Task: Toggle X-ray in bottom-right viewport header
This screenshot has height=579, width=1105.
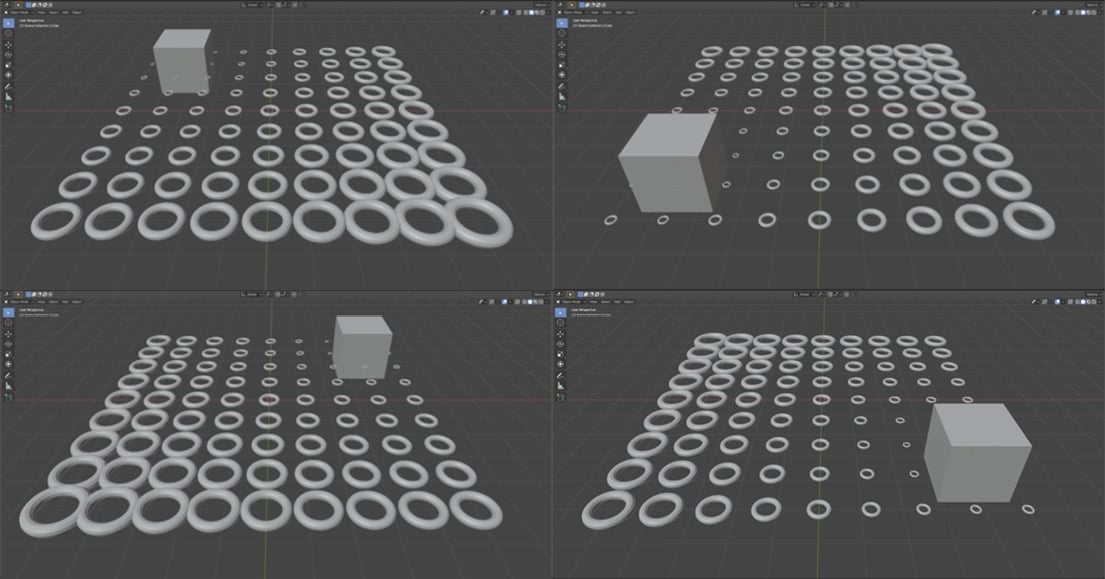Action: pyautogui.click(x=1072, y=301)
